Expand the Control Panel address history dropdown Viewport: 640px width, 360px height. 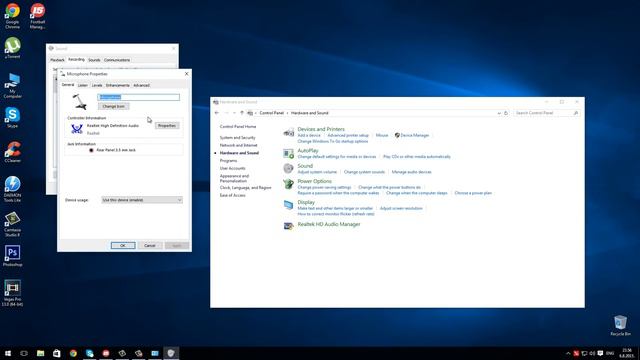tap(499, 113)
